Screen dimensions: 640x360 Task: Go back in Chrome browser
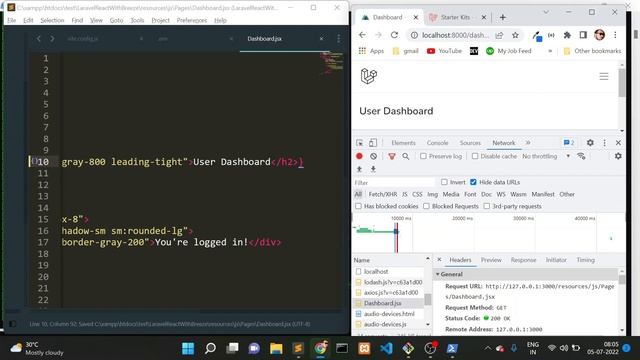click(362, 35)
